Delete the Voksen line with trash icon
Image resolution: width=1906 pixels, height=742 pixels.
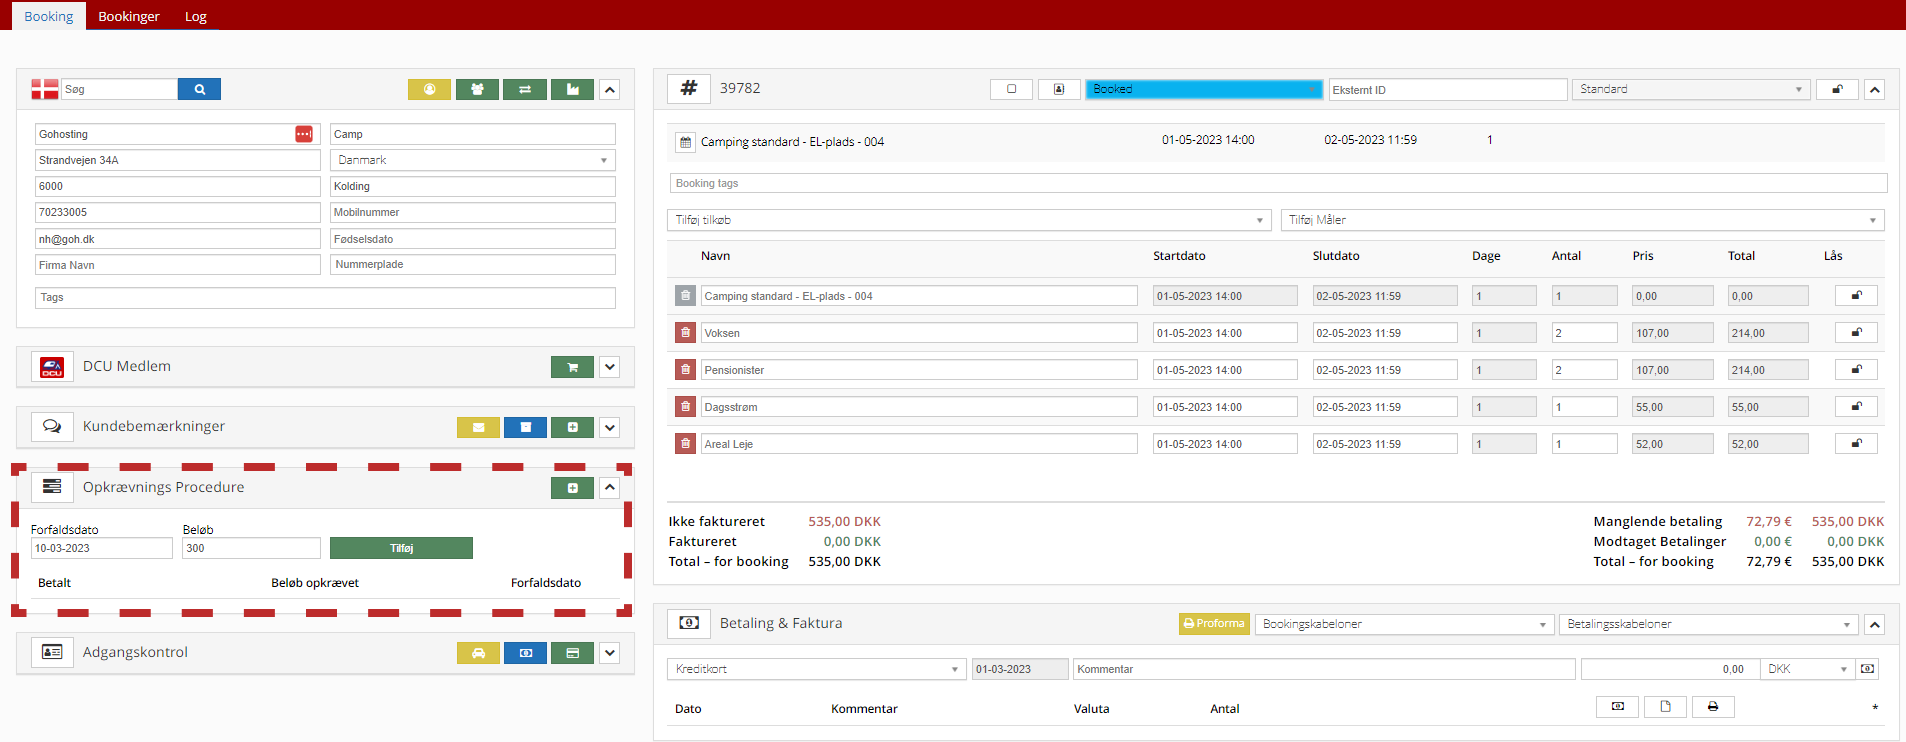pyautogui.click(x=685, y=333)
